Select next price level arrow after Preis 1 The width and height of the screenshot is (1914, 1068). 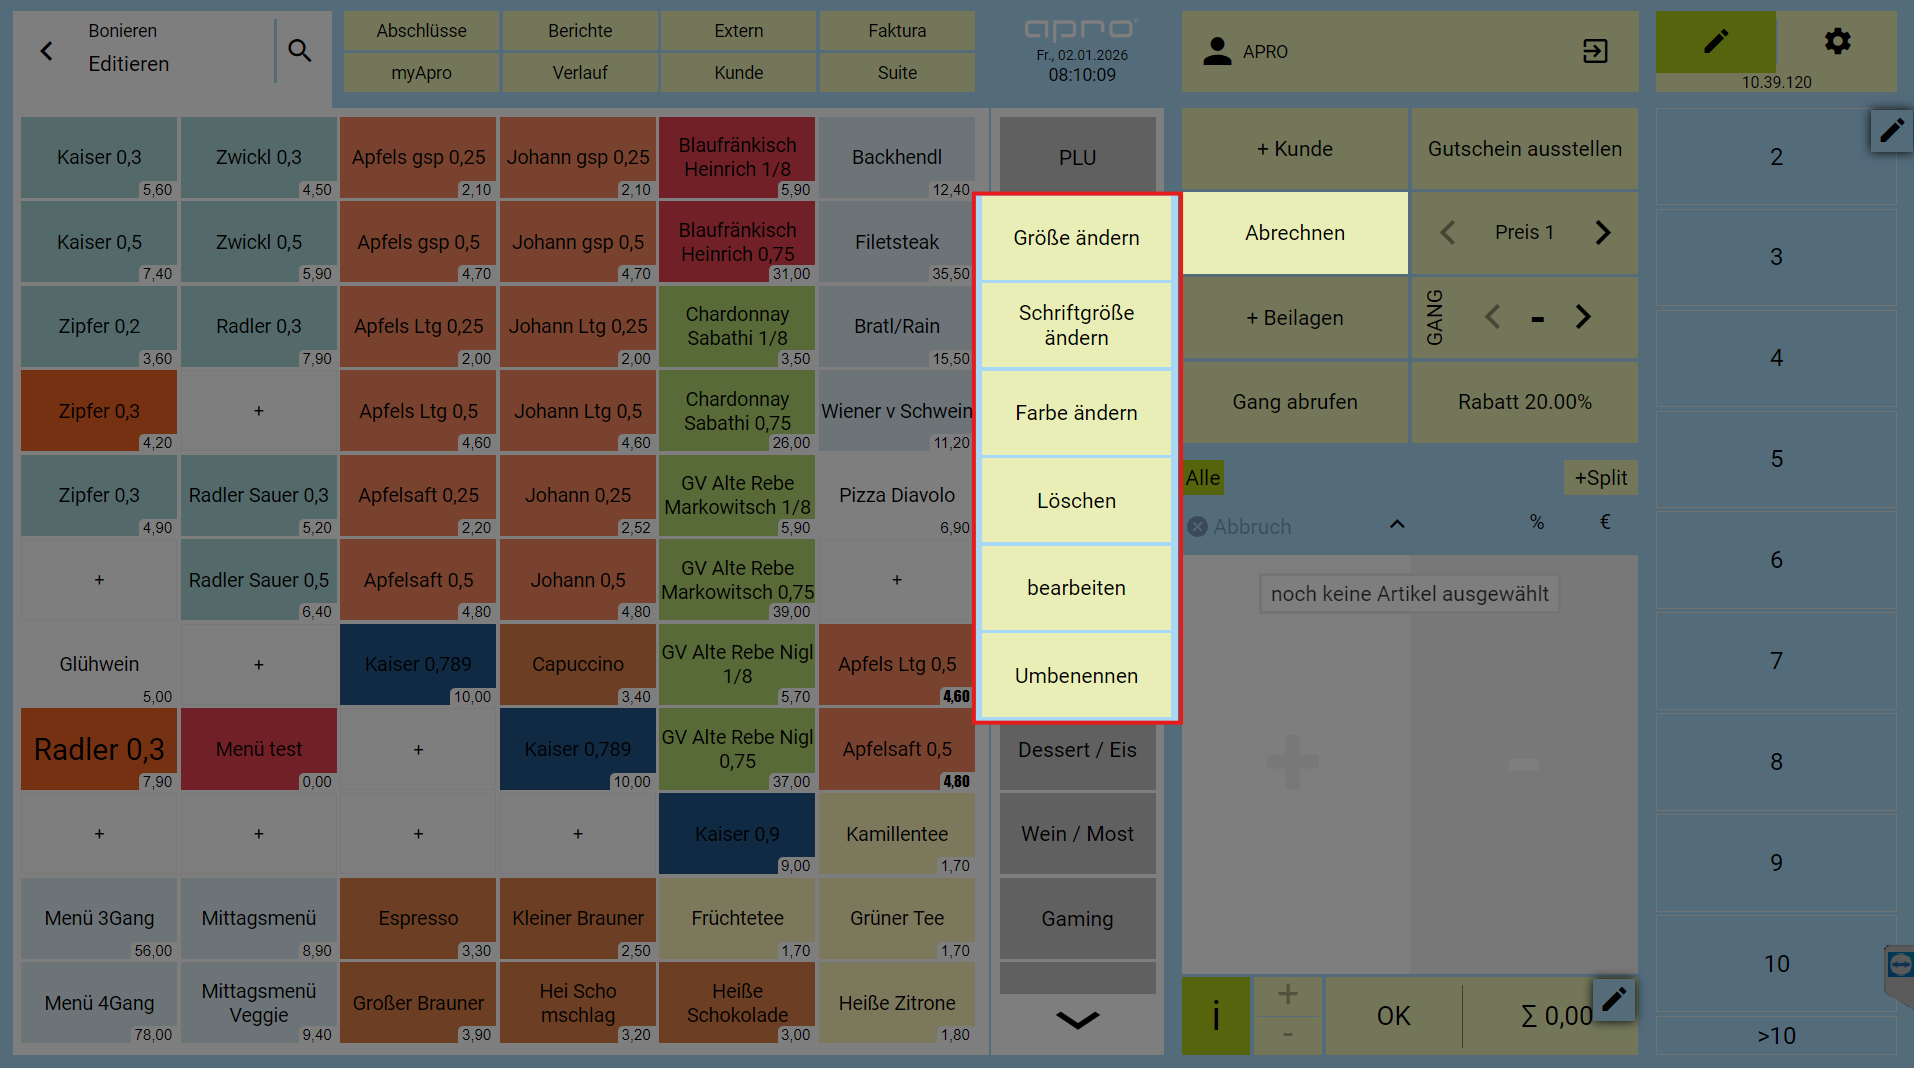pyautogui.click(x=1603, y=233)
